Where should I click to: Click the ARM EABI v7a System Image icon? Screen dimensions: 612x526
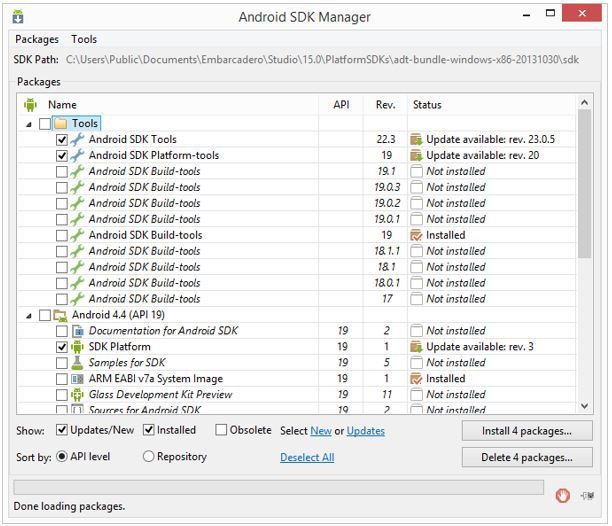[x=77, y=379]
